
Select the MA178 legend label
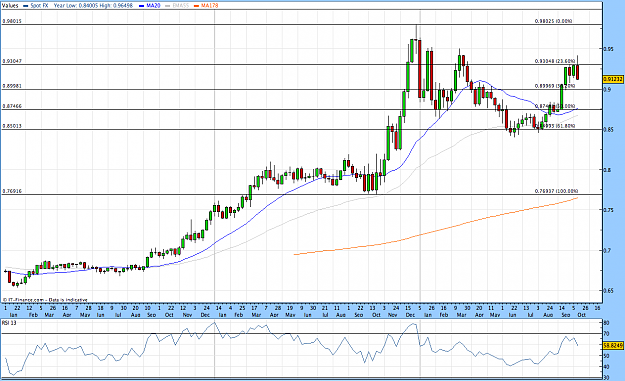[209, 6]
